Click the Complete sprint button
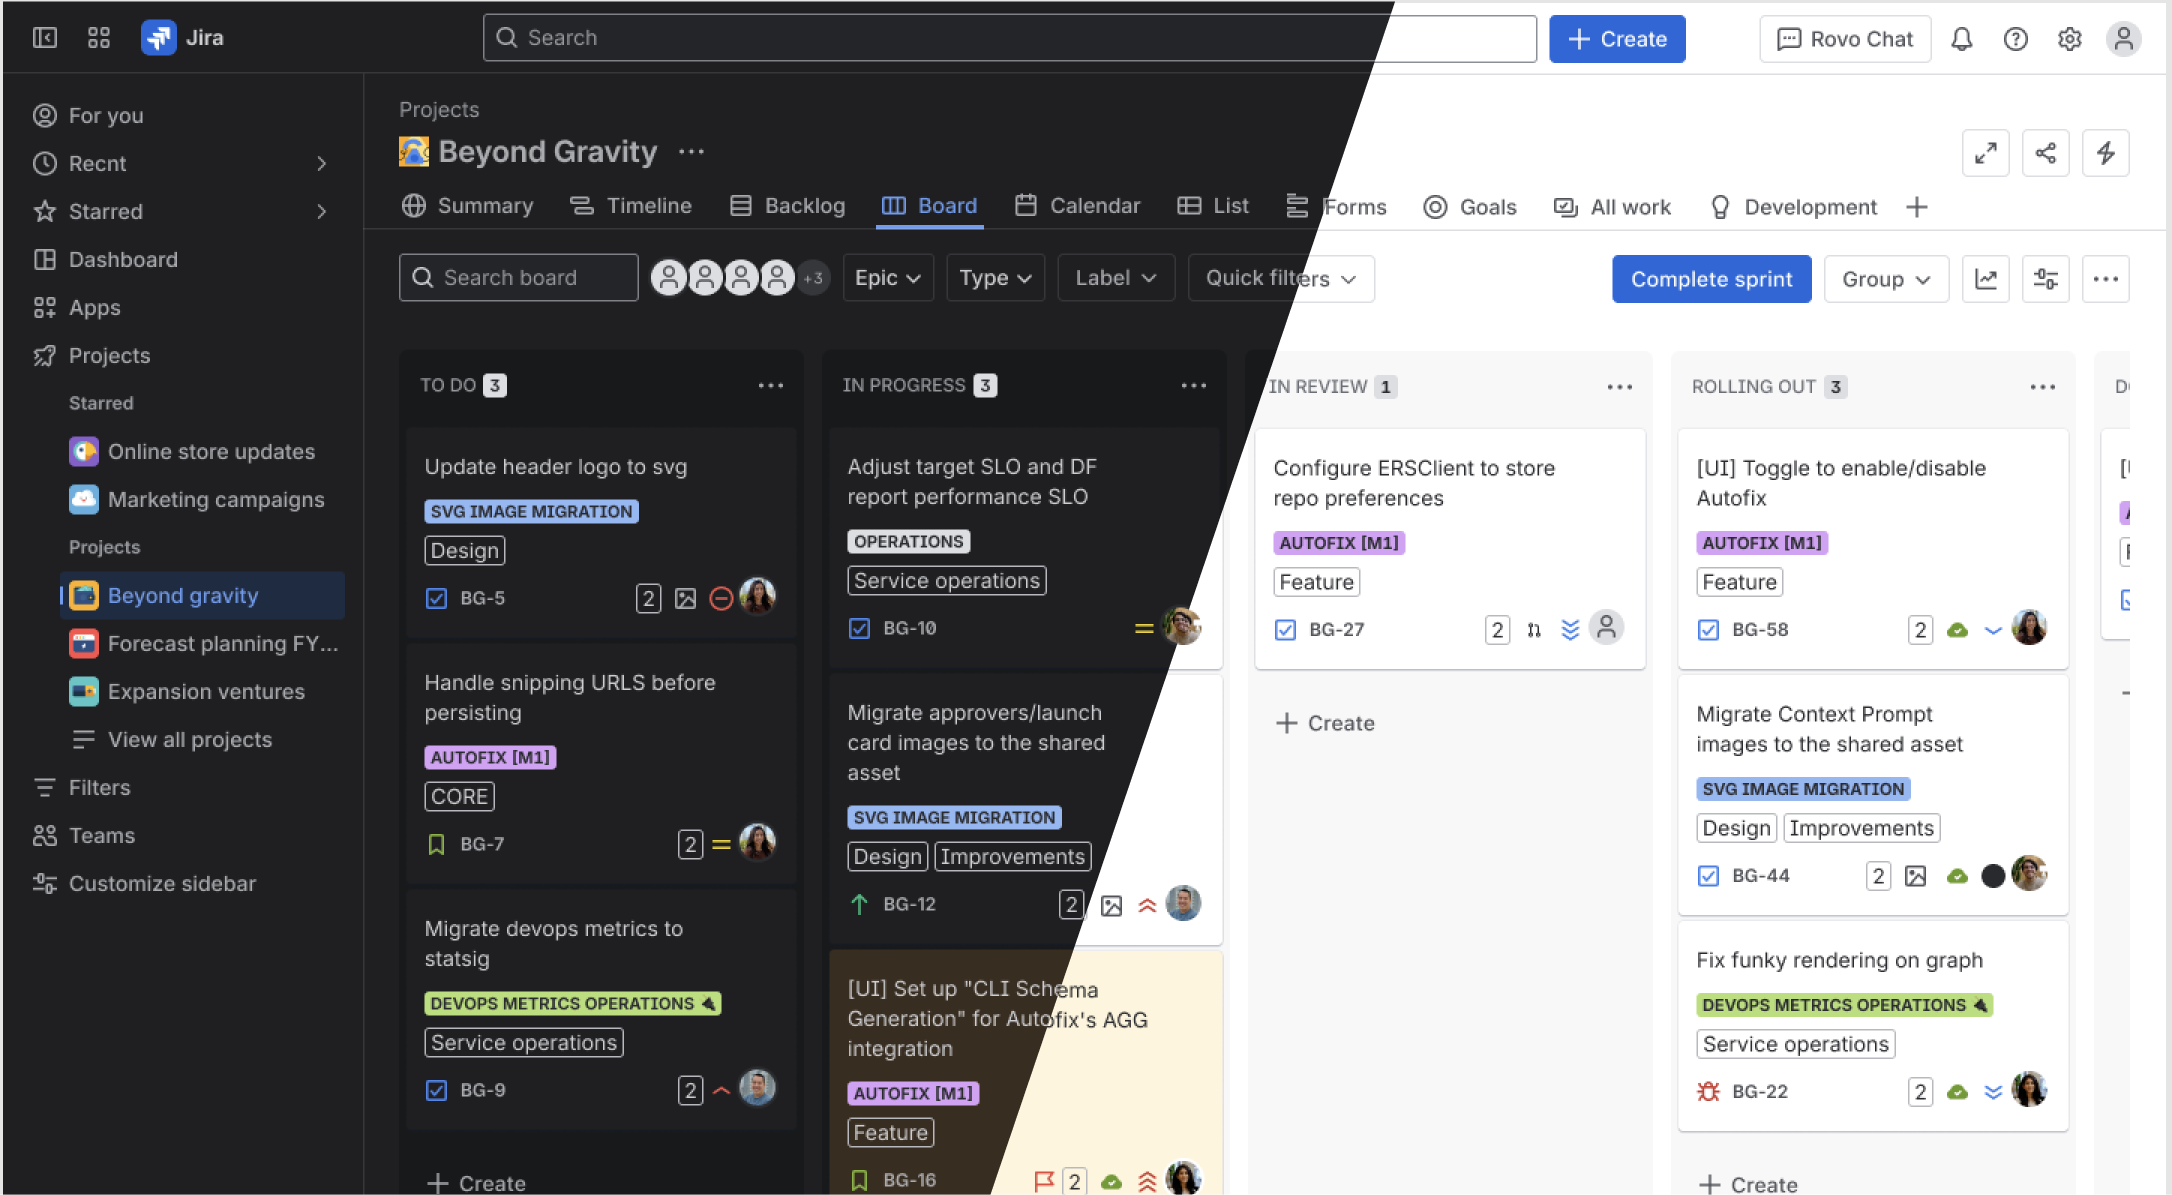 coord(1711,279)
